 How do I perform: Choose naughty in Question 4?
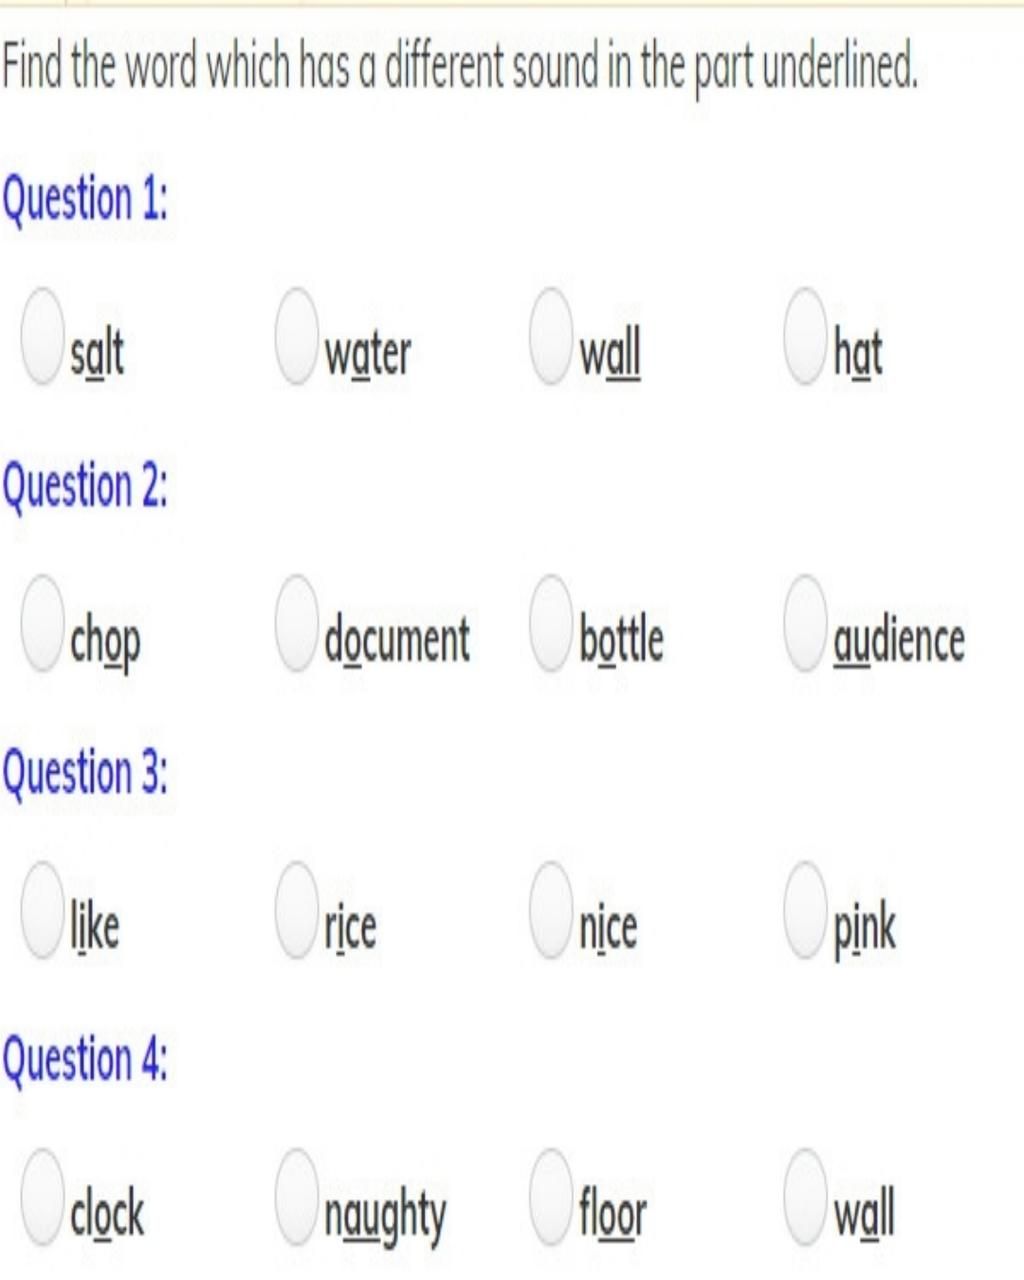(x=297, y=1197)
